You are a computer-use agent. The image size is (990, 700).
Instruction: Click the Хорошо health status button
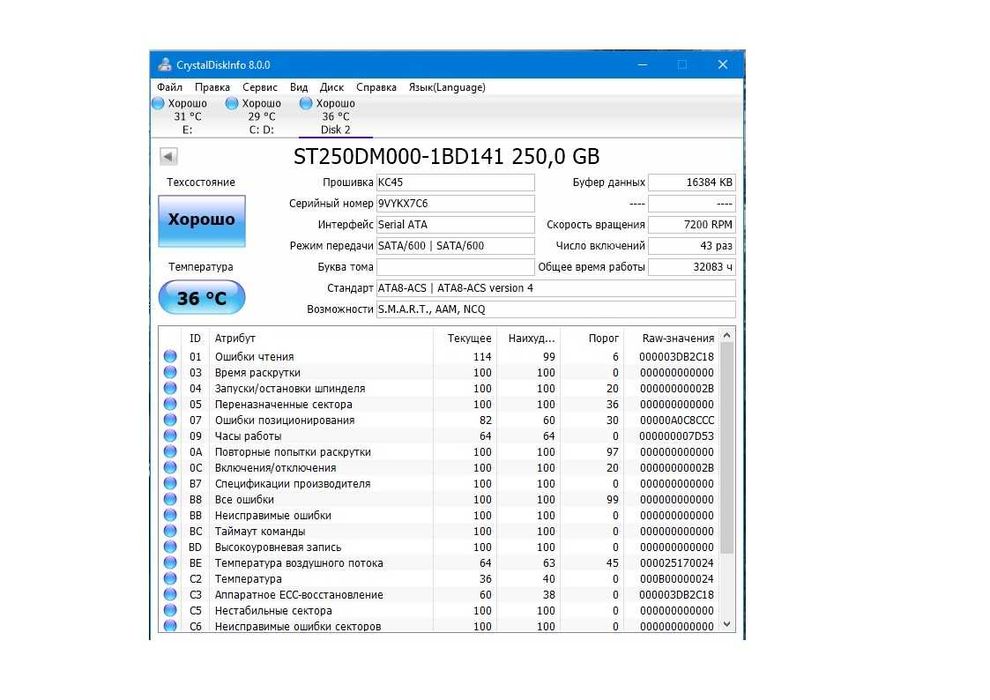201,220
